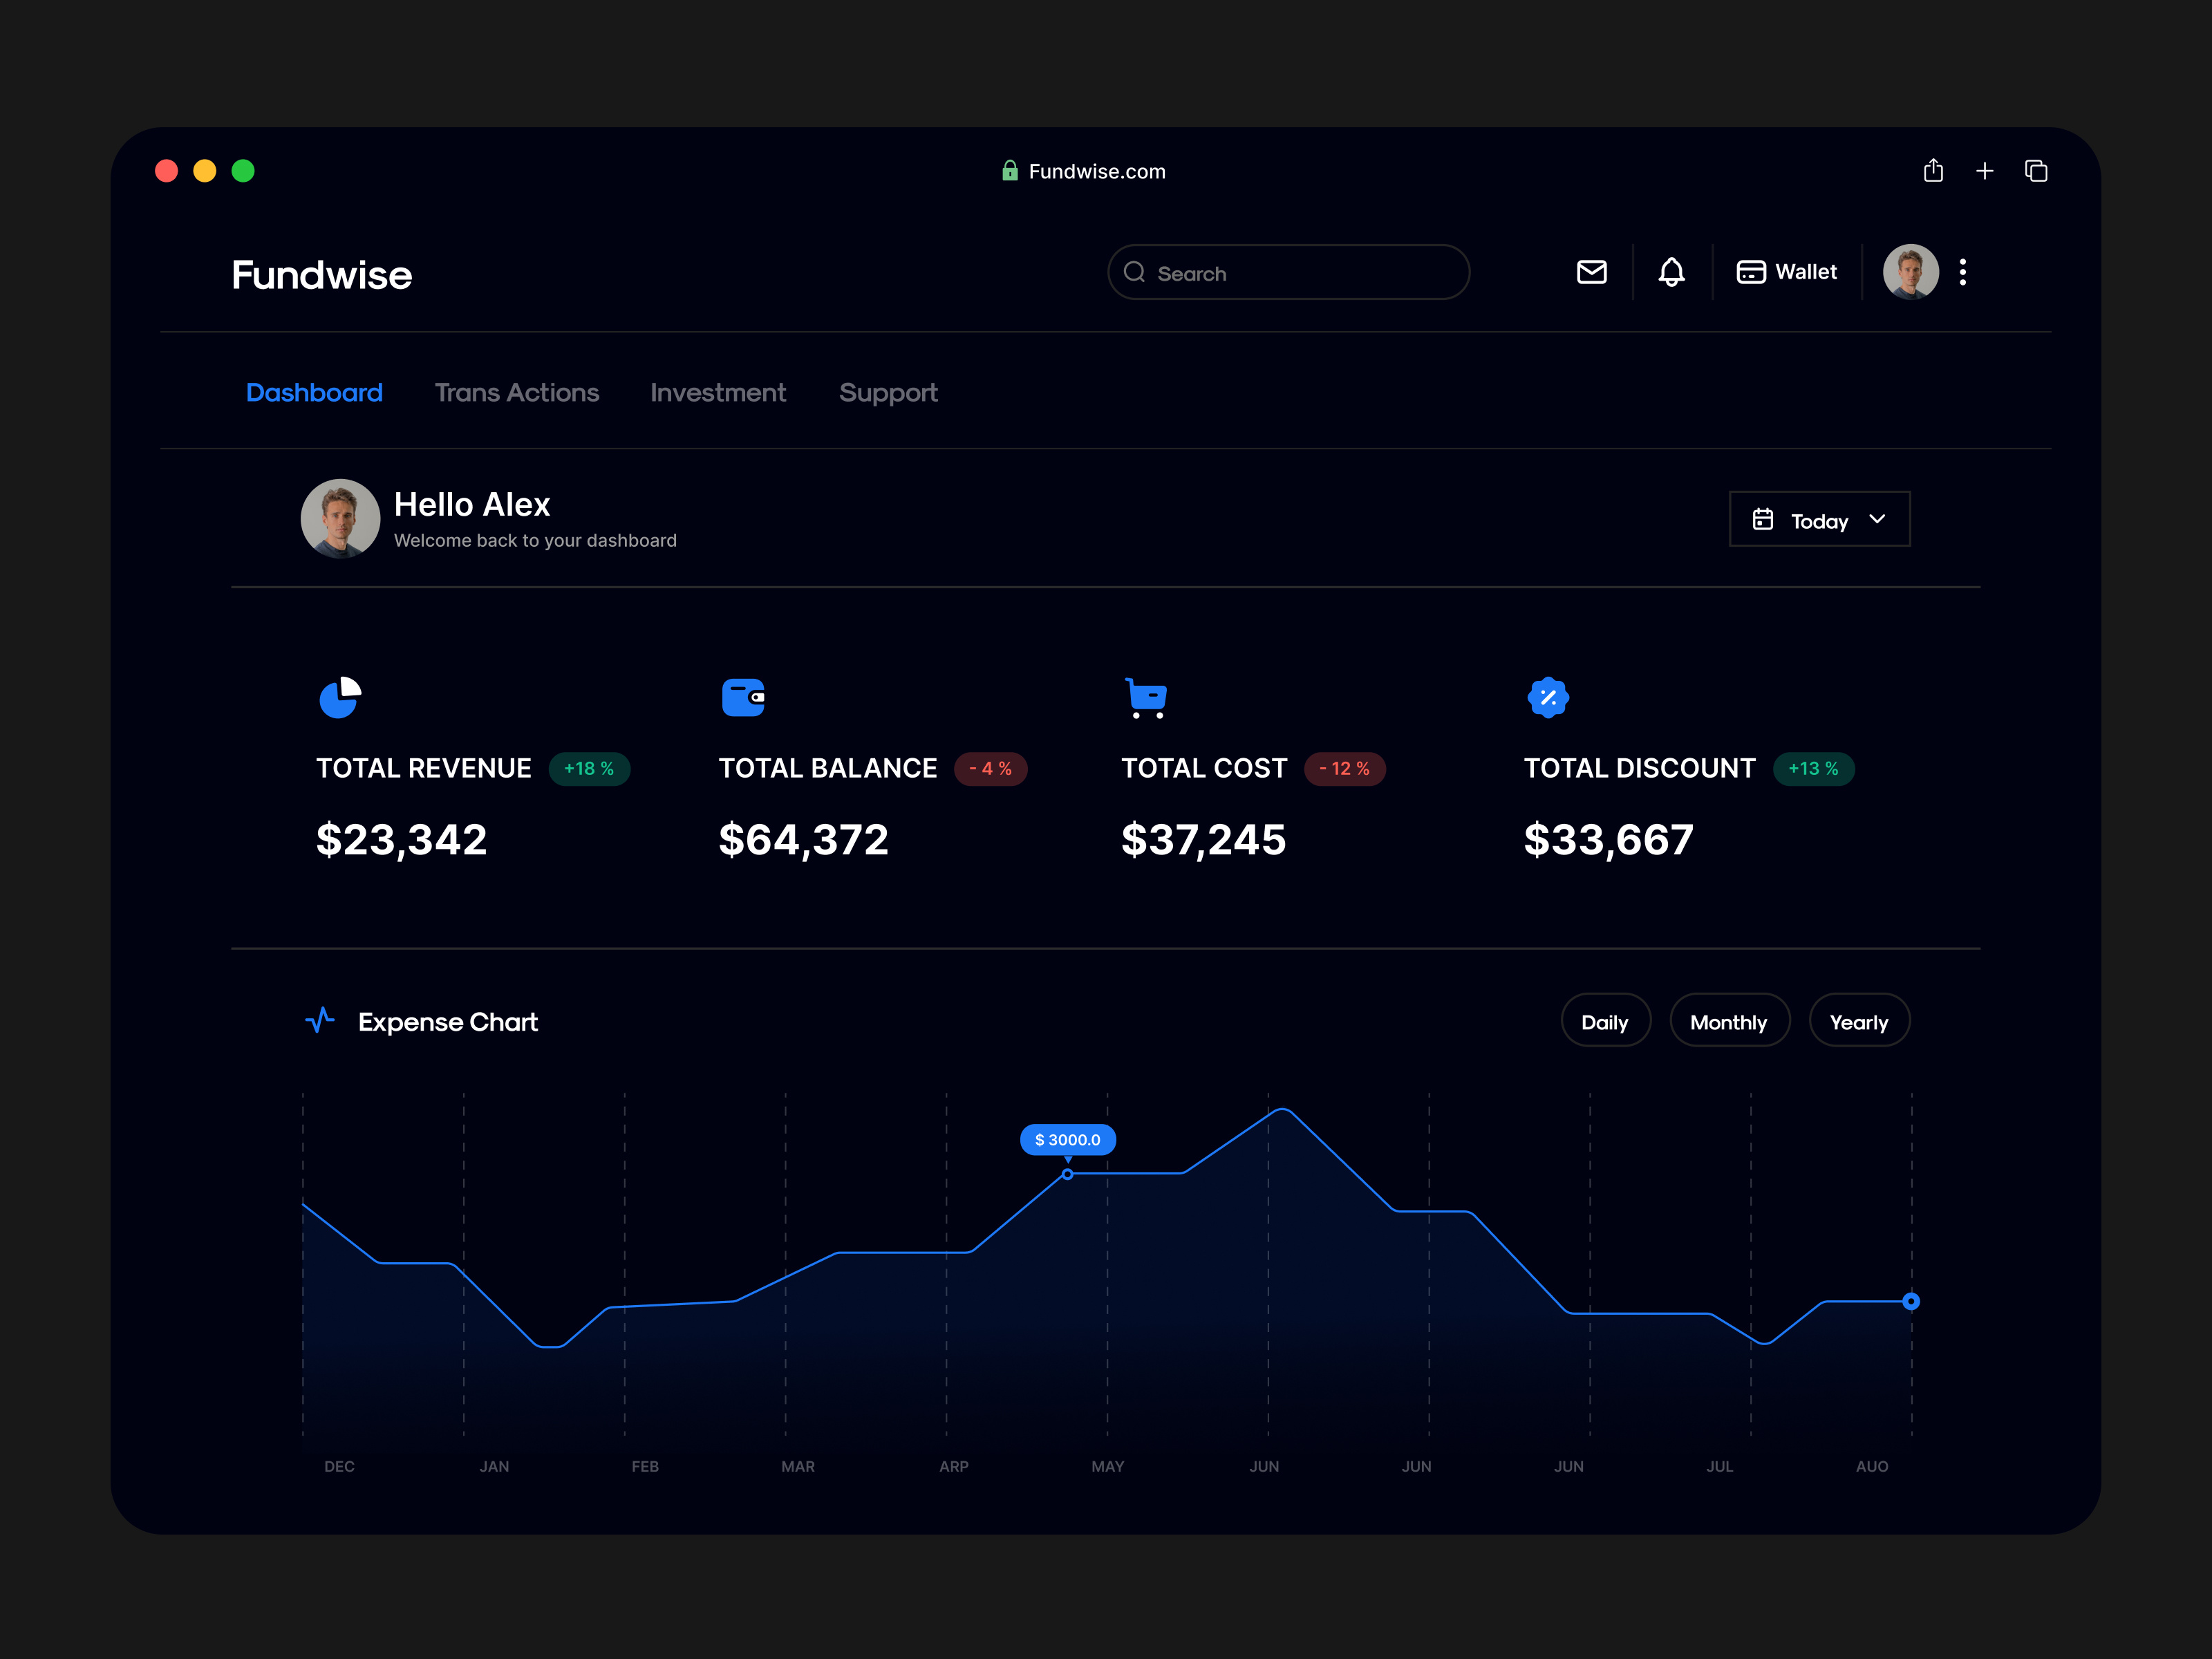Select the Total Balance wallet icon
Viewport: 2212px width, 1659px height.
pyautogui.click(x=743, y=697)
